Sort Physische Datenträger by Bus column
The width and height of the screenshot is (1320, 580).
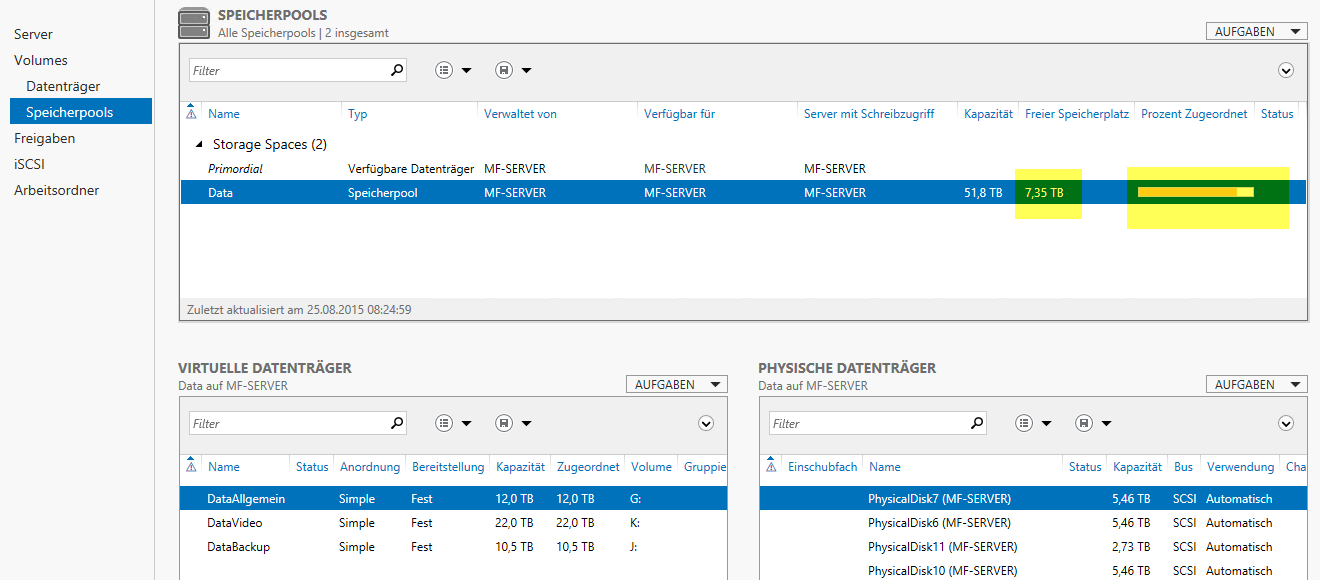tap(1183, 467)
